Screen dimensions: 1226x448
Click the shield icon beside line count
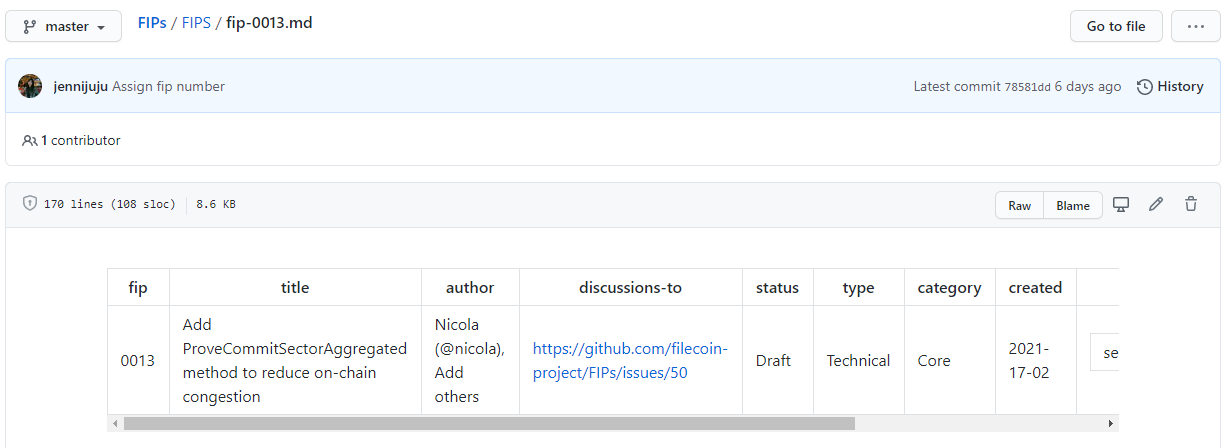point(29,204)
